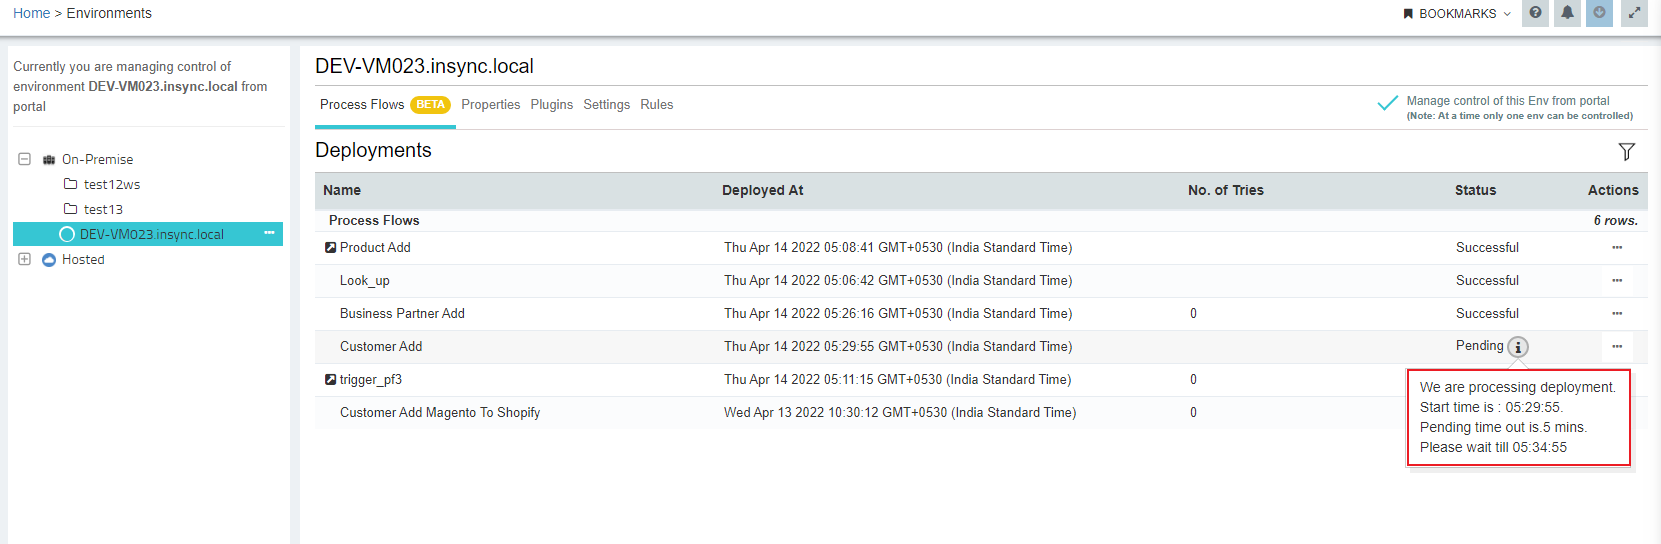Open the Deployments filter funnel icon
This screenshot has width=1661, height=544.
(1626, 151)
